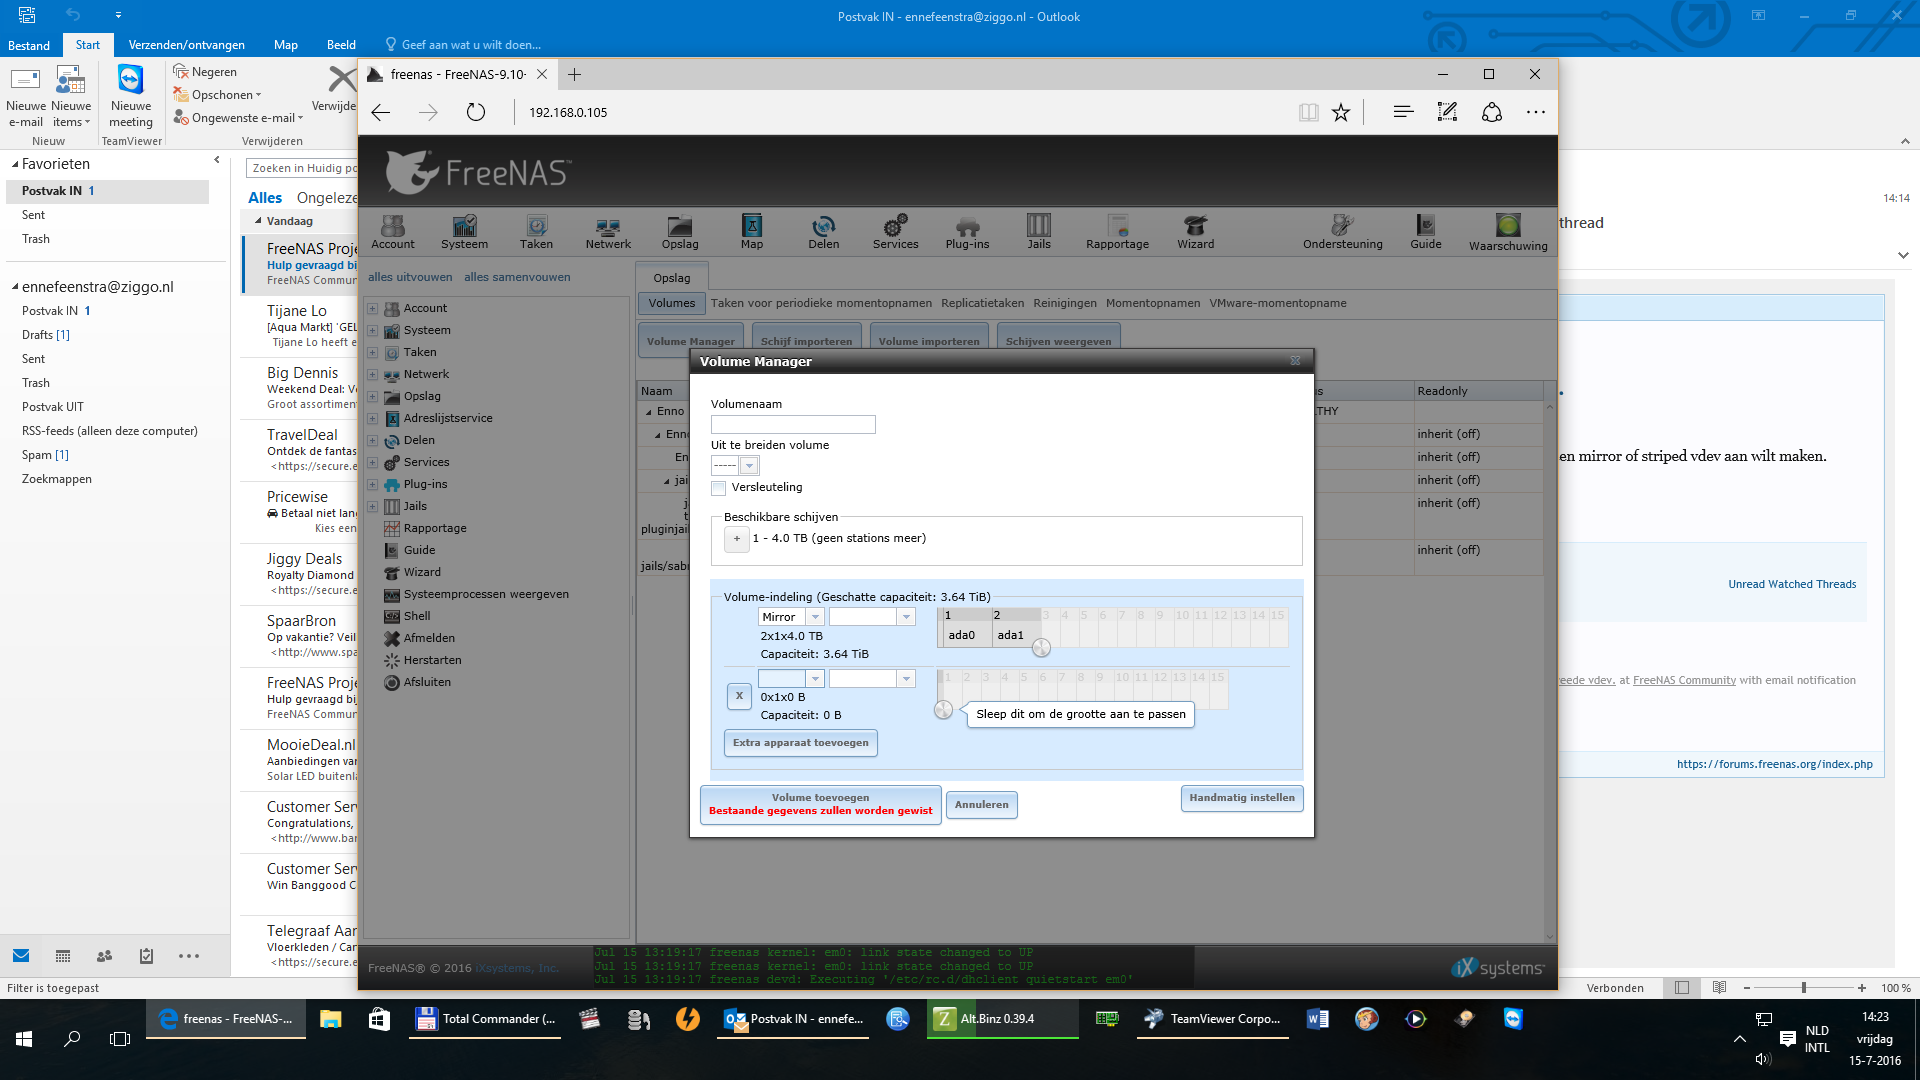Add the 4.0 TB disk with plus button

pos(737,539)
